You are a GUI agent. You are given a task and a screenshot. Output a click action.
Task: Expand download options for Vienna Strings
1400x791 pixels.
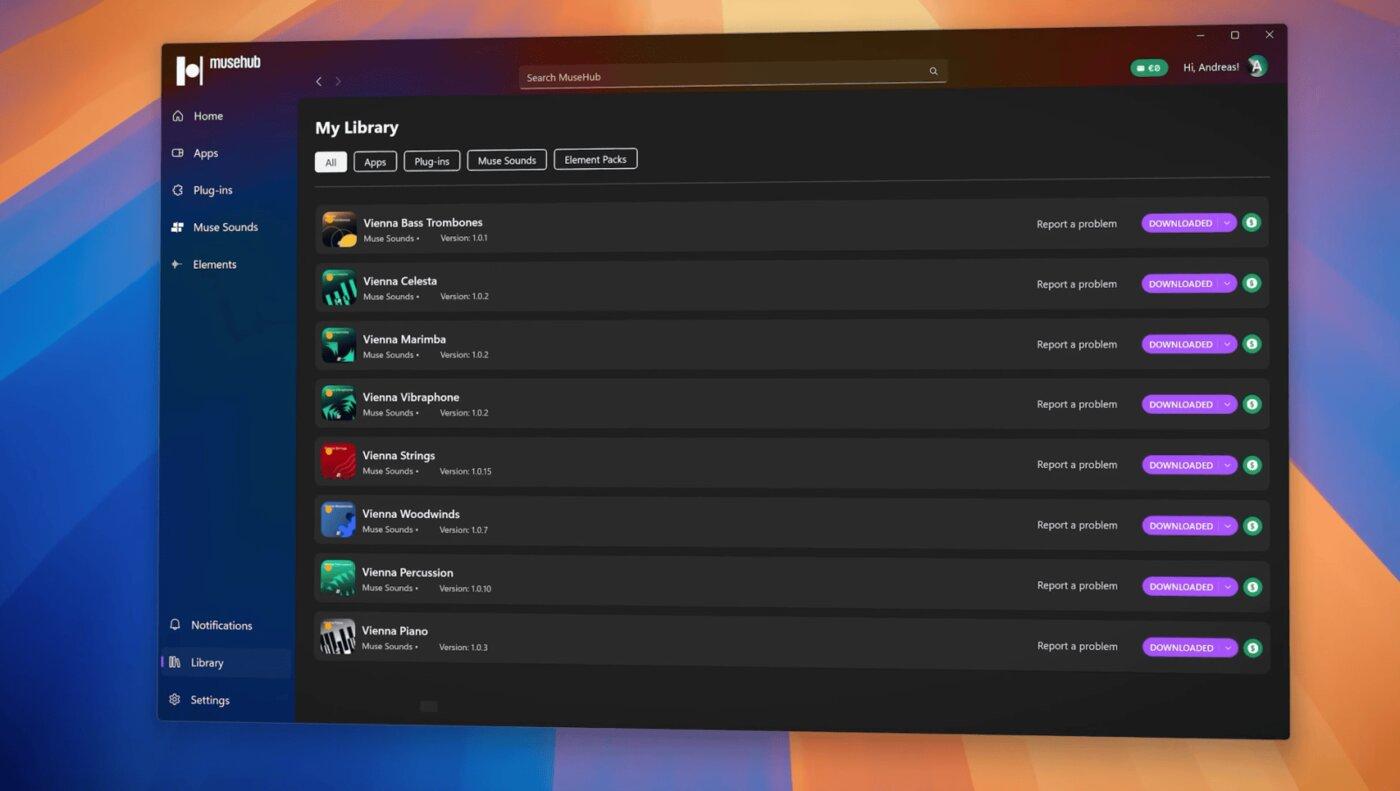1227,465
